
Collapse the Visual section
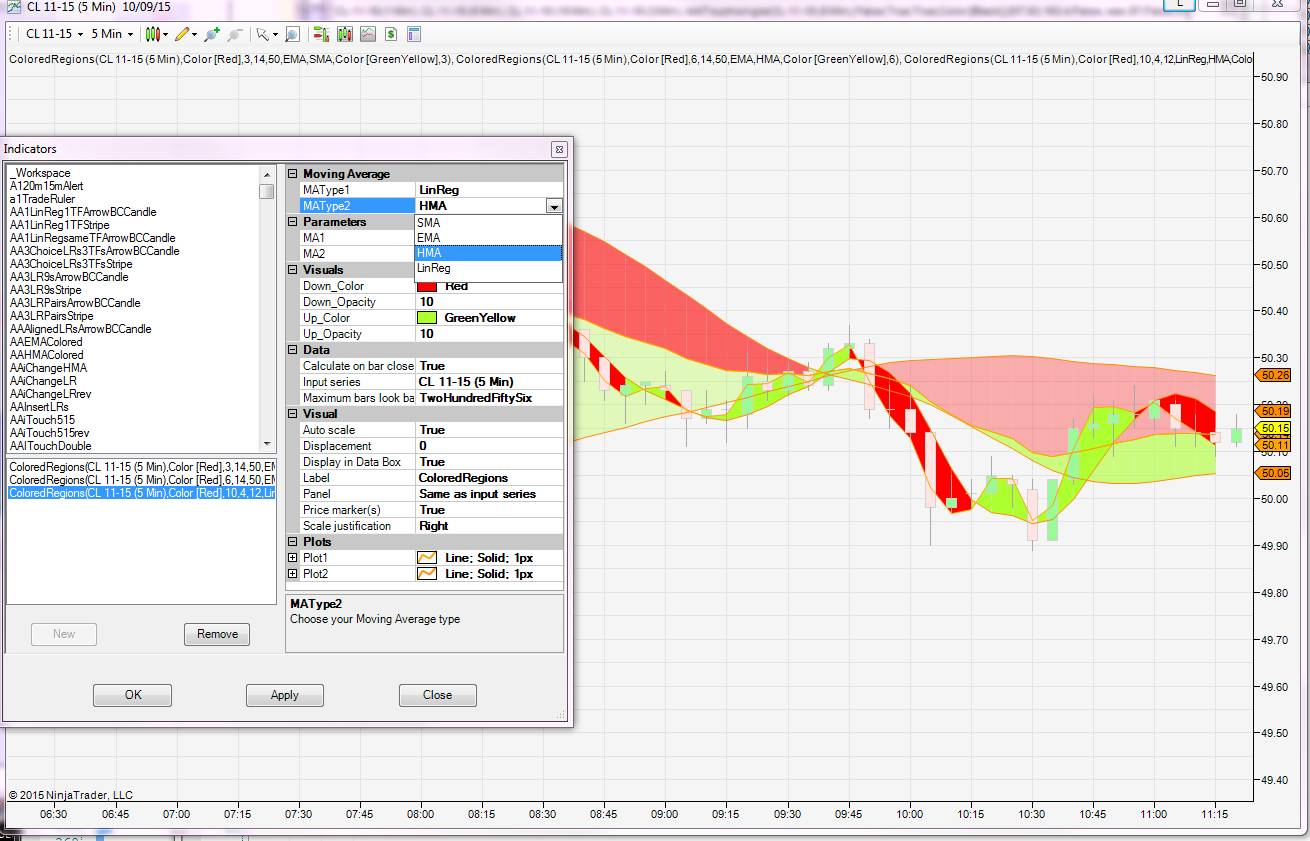(x=293, y=414)
